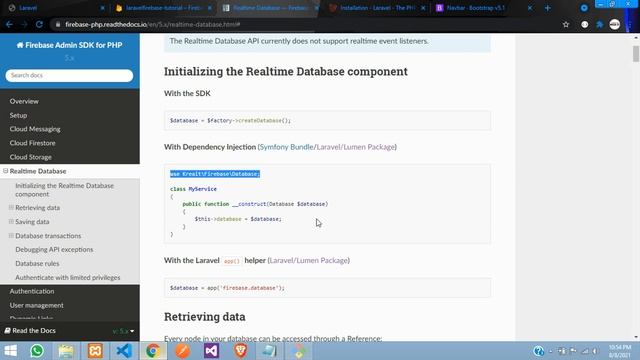The width and height of the screenshot is (640, 360).
Task: Collapse the Realtime Database sidebar section
Action: click(6, 171)
